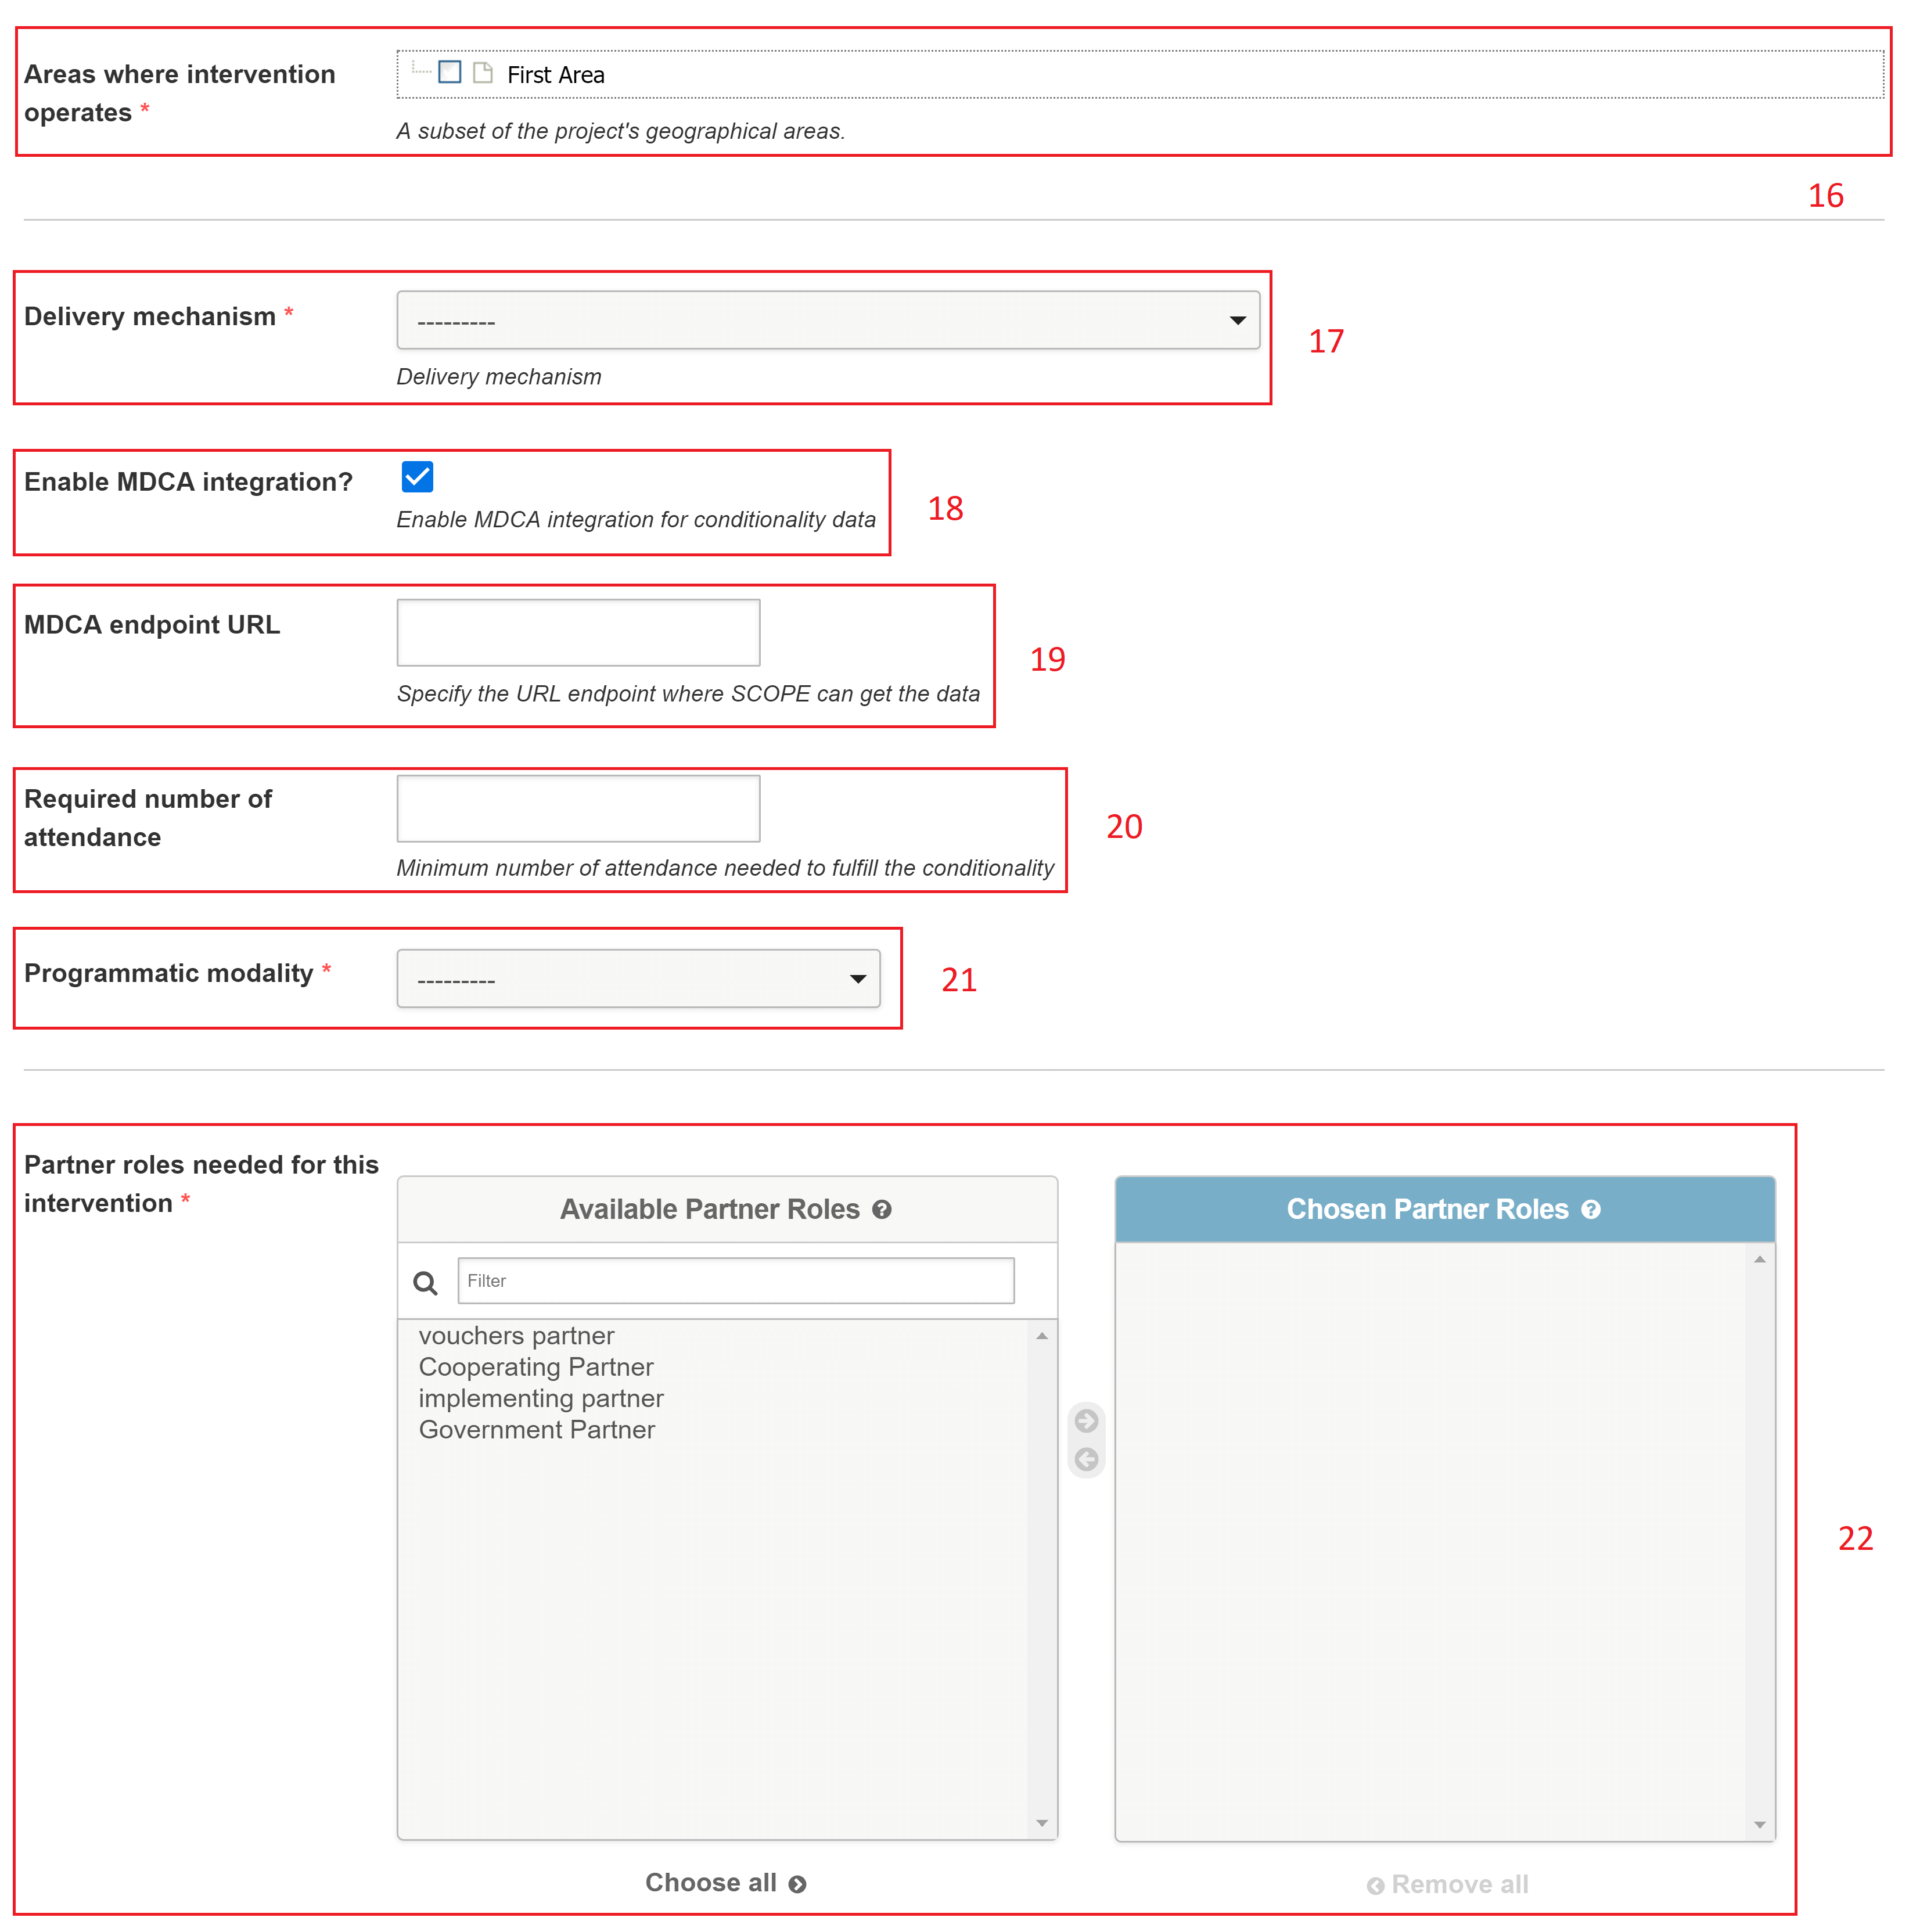
Task: Click the Choose all link
Action: point(725,1882)
